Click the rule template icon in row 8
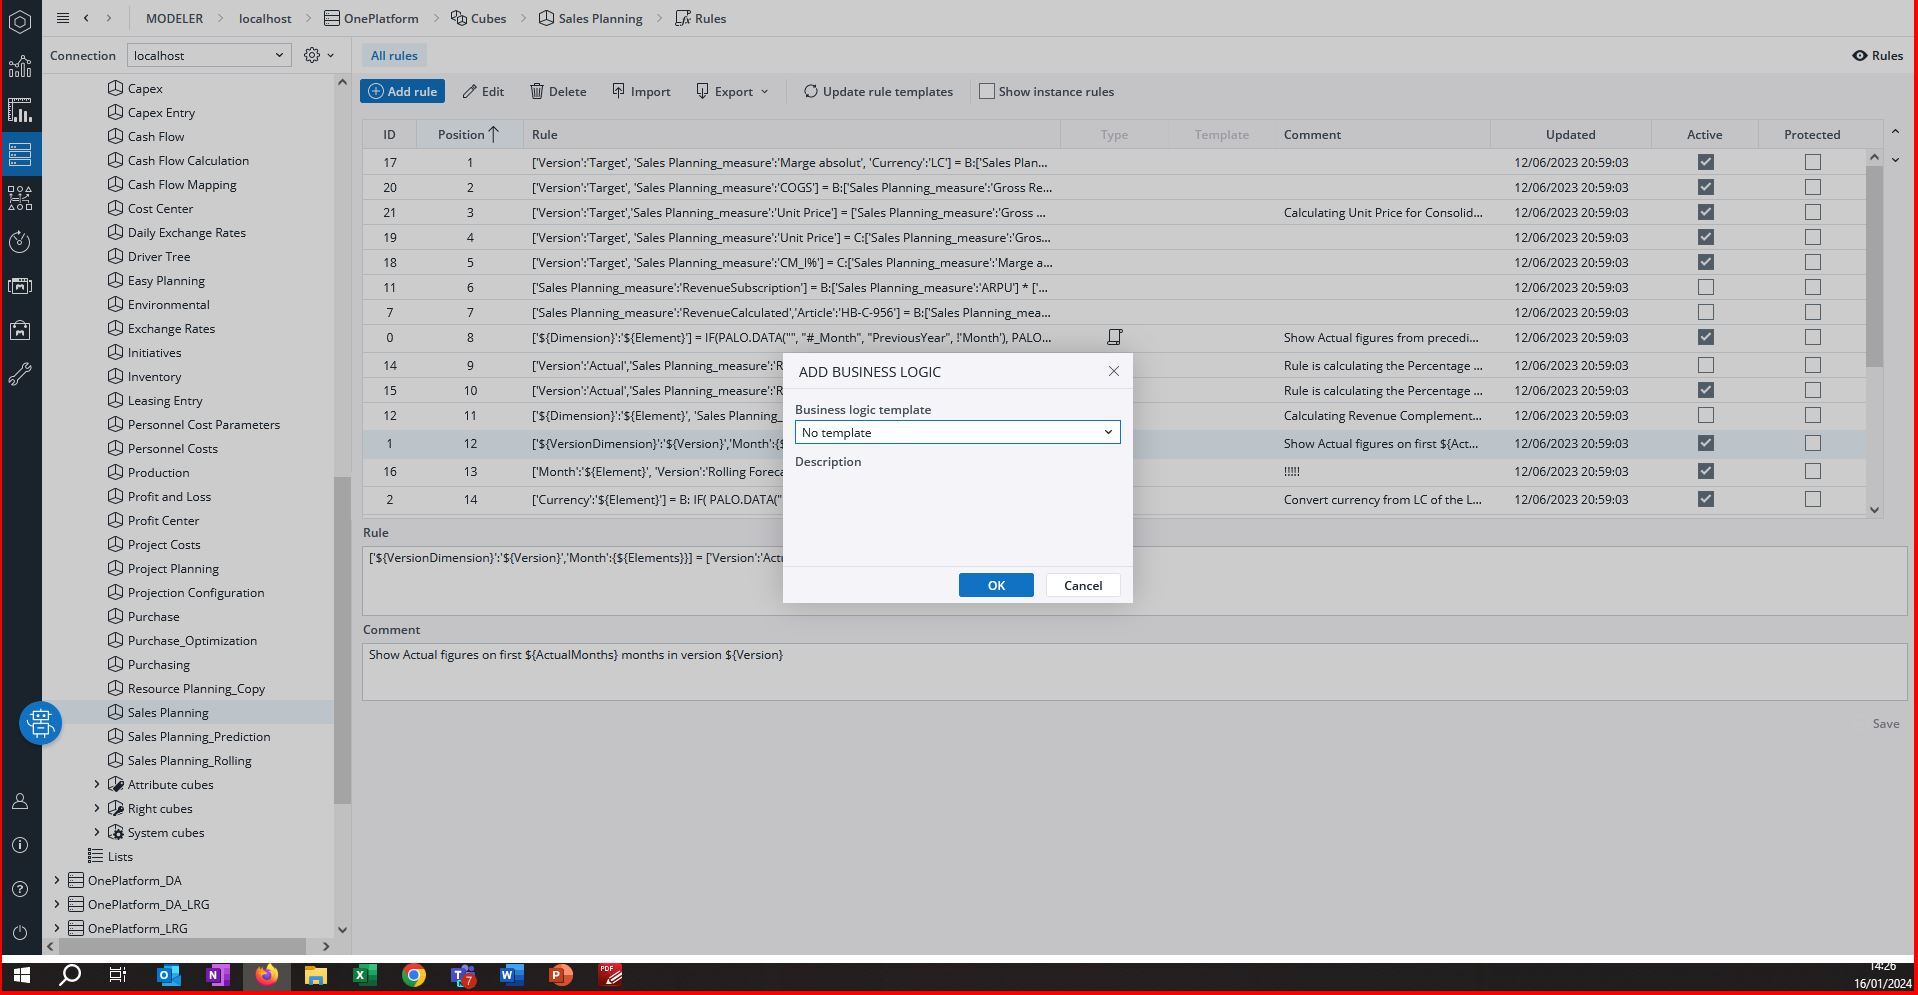This screenshot has height=995, width=1918. (1114, 338)
